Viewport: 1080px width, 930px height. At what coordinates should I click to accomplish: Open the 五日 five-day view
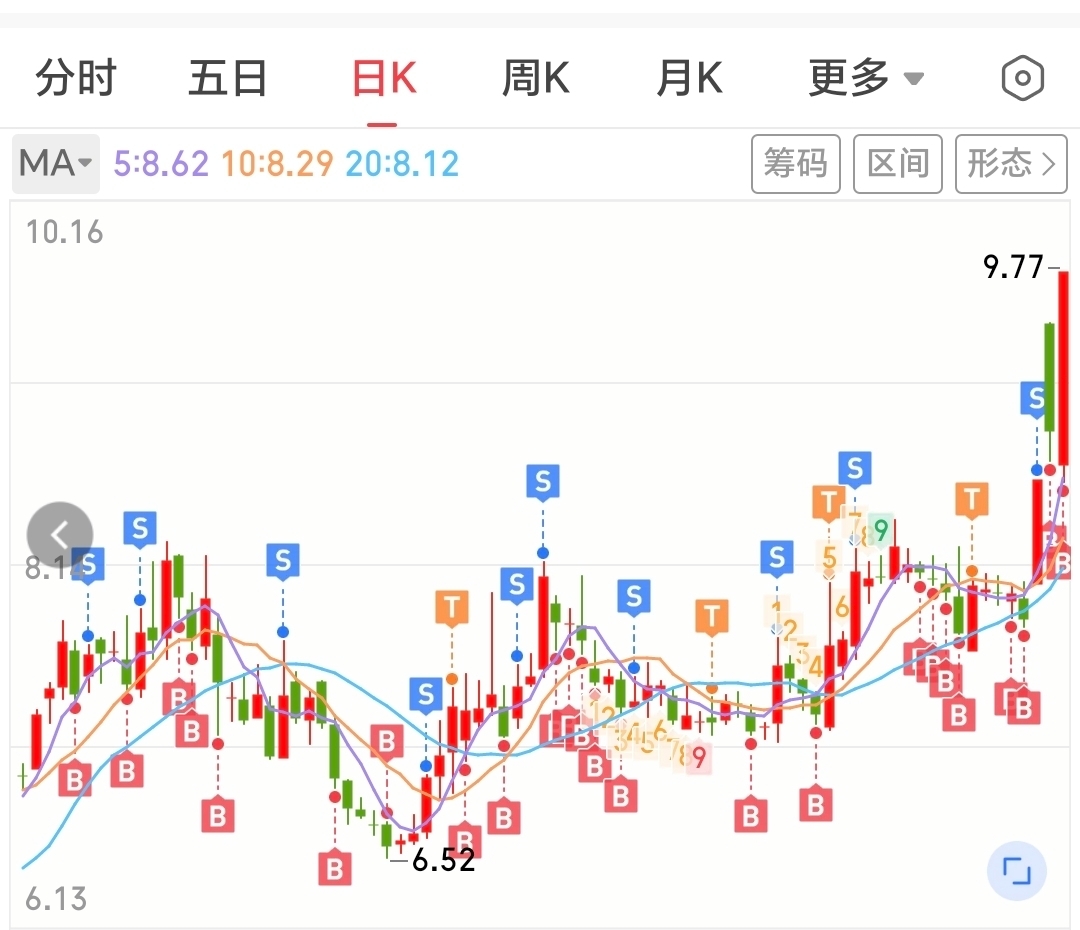[x=228, y=78]
